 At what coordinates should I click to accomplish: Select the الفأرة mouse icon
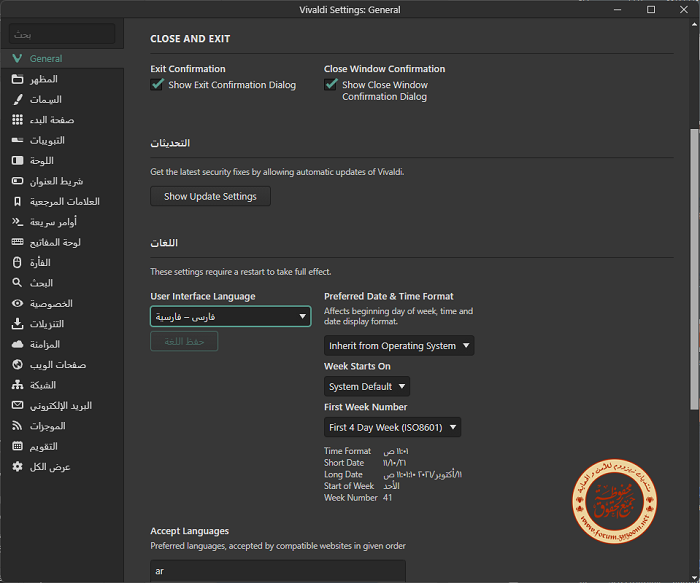[x=17, y=262]
